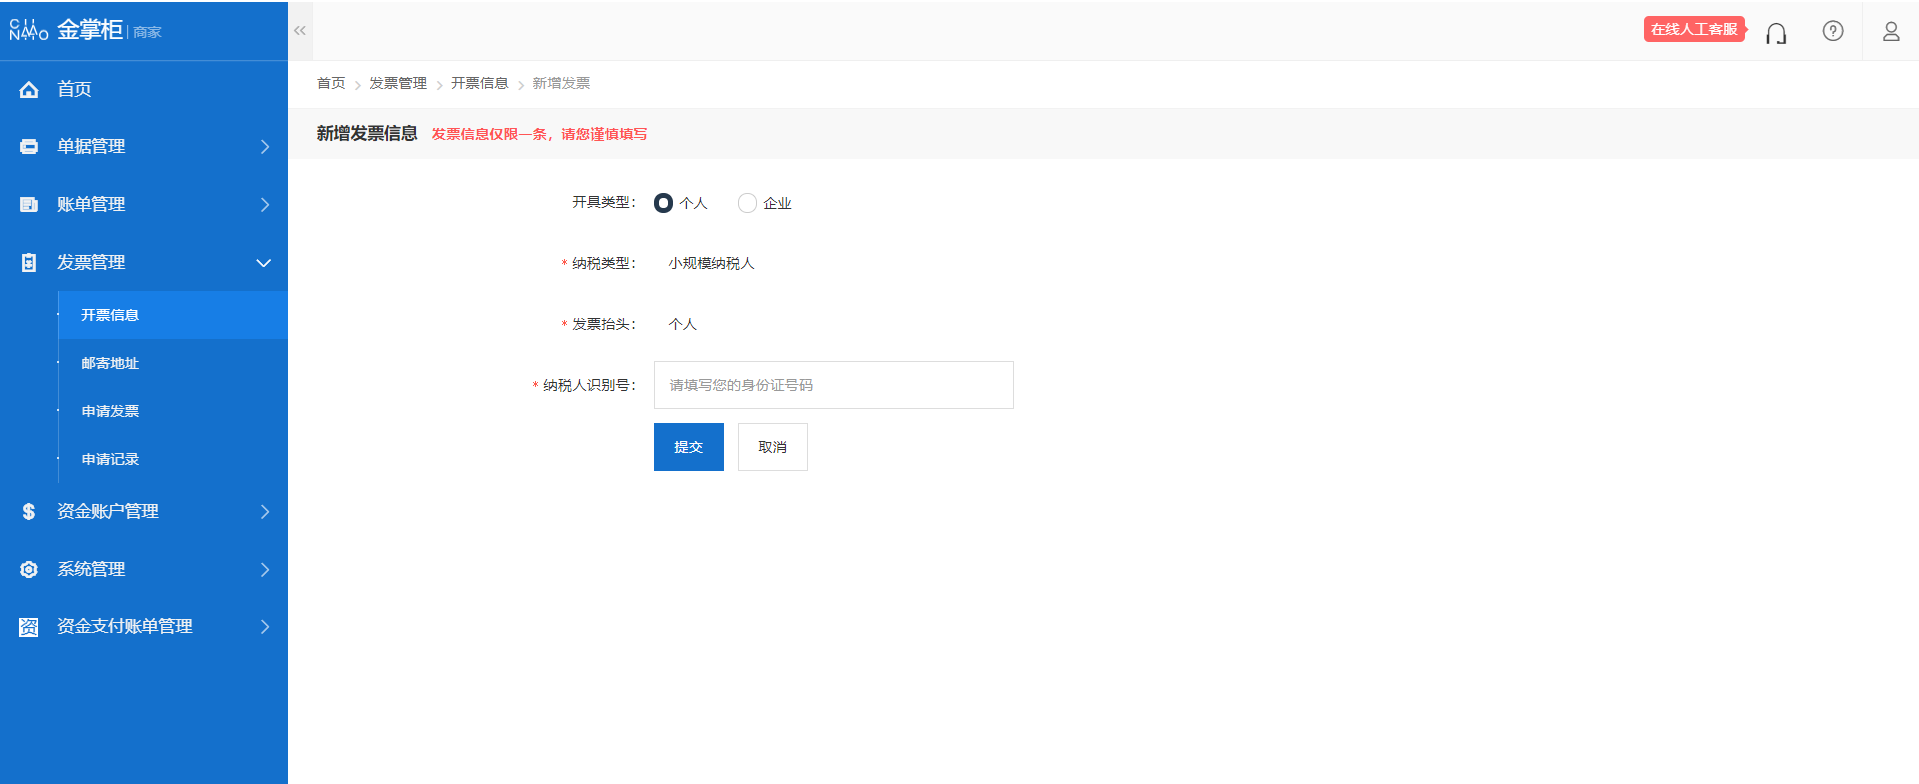Image resolution: width=1919 pixels, height=784 pixels.
Task: Open the help question mark icon
Action: (x=1833, y=31)
